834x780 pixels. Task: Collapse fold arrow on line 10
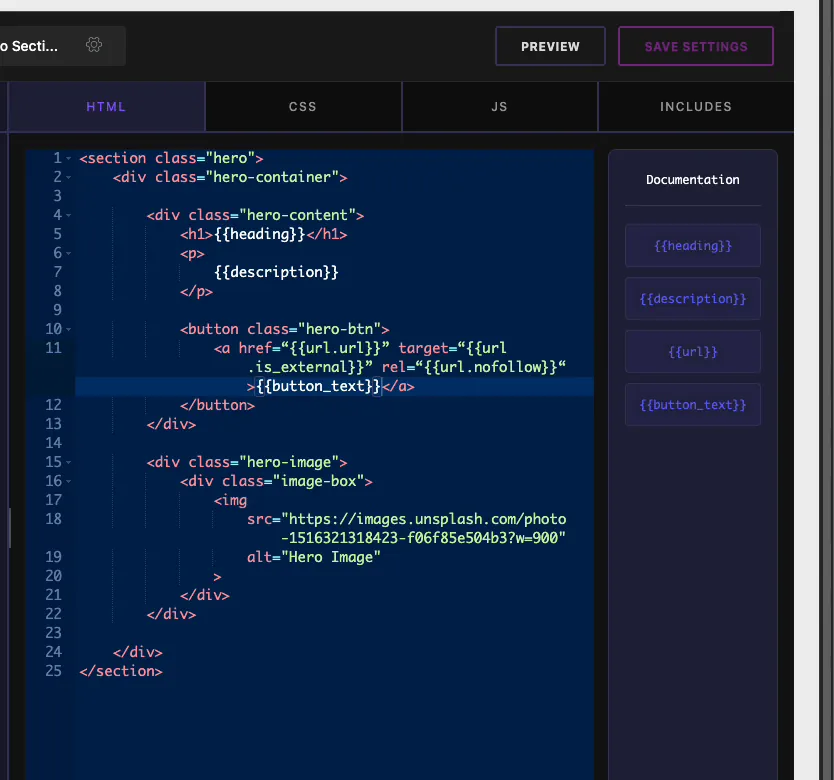click(x=69, y=329)
